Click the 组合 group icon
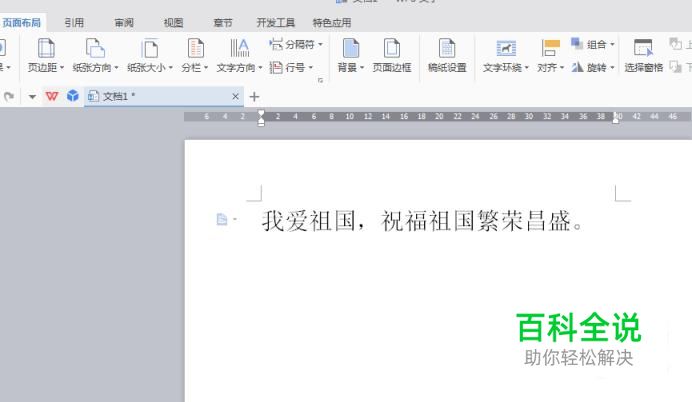 coord(577,44)
